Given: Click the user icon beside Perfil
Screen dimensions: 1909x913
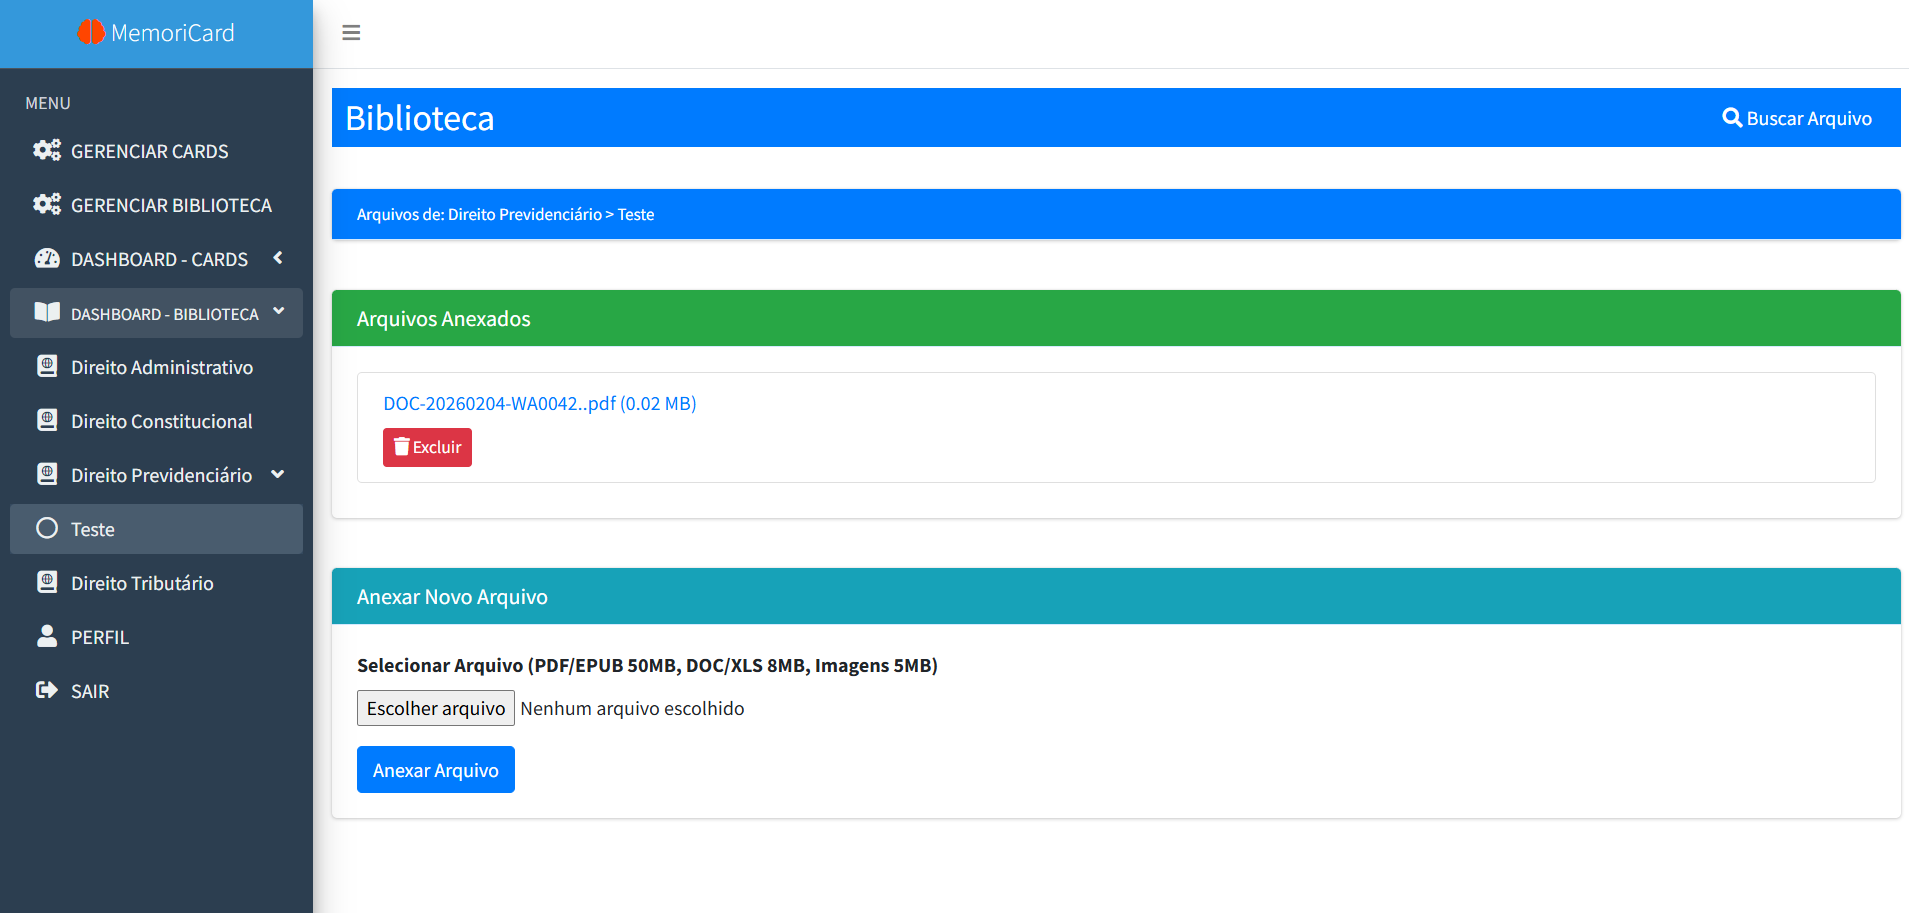Looking at the screenshot, I should pyautogui.click(x=47, y=637).
